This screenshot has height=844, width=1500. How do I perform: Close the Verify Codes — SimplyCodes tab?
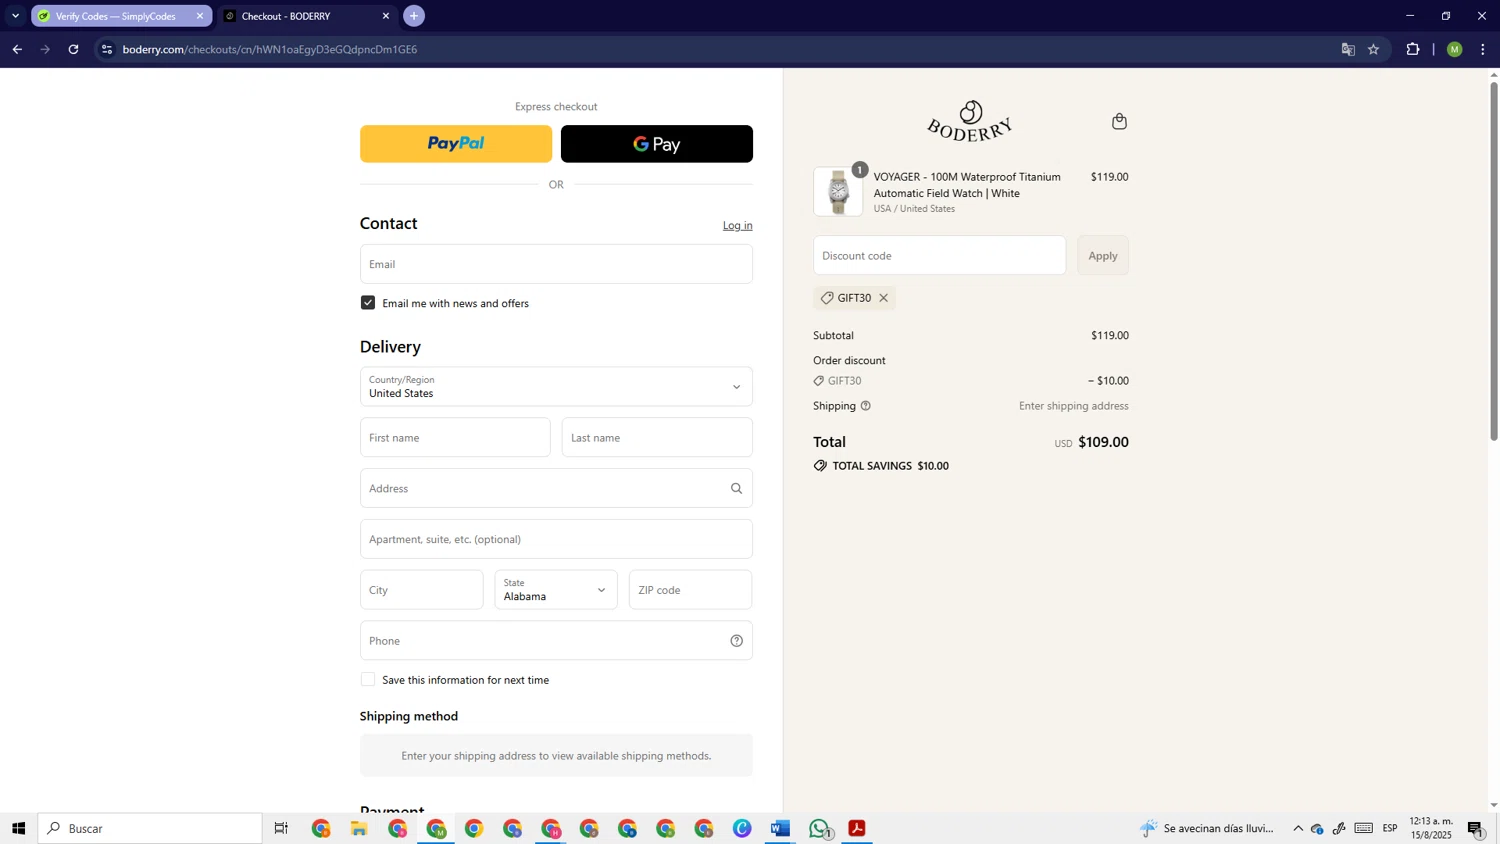(200, 16)
